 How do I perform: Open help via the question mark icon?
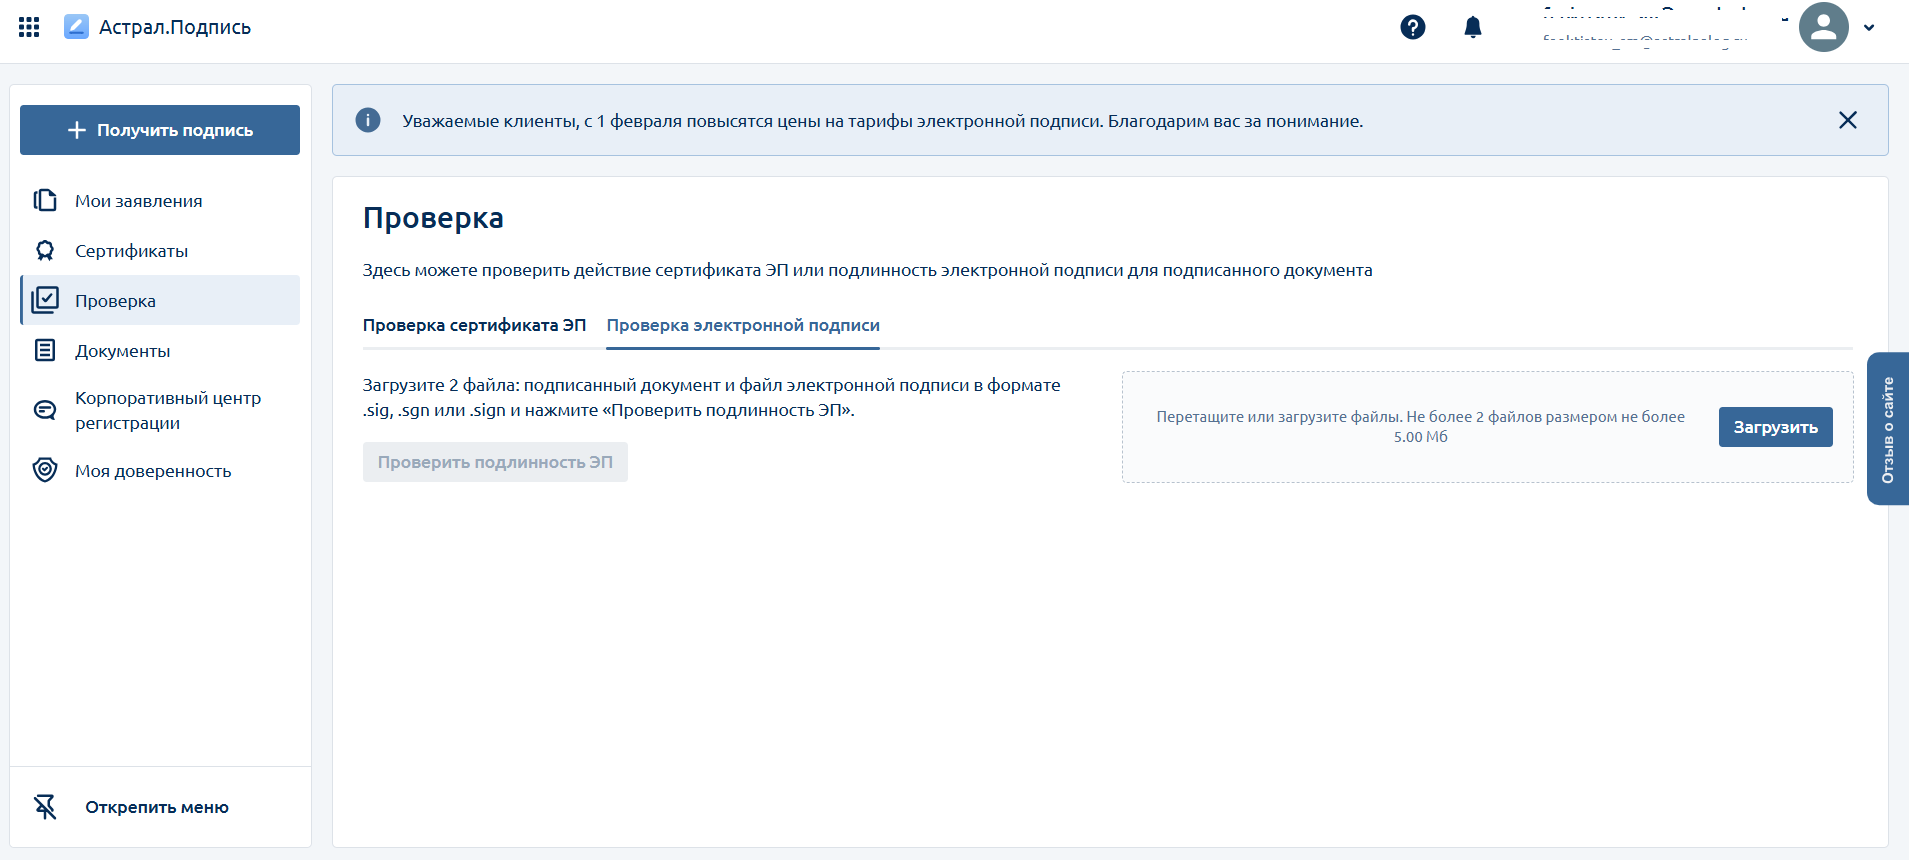coord(1412,27)
